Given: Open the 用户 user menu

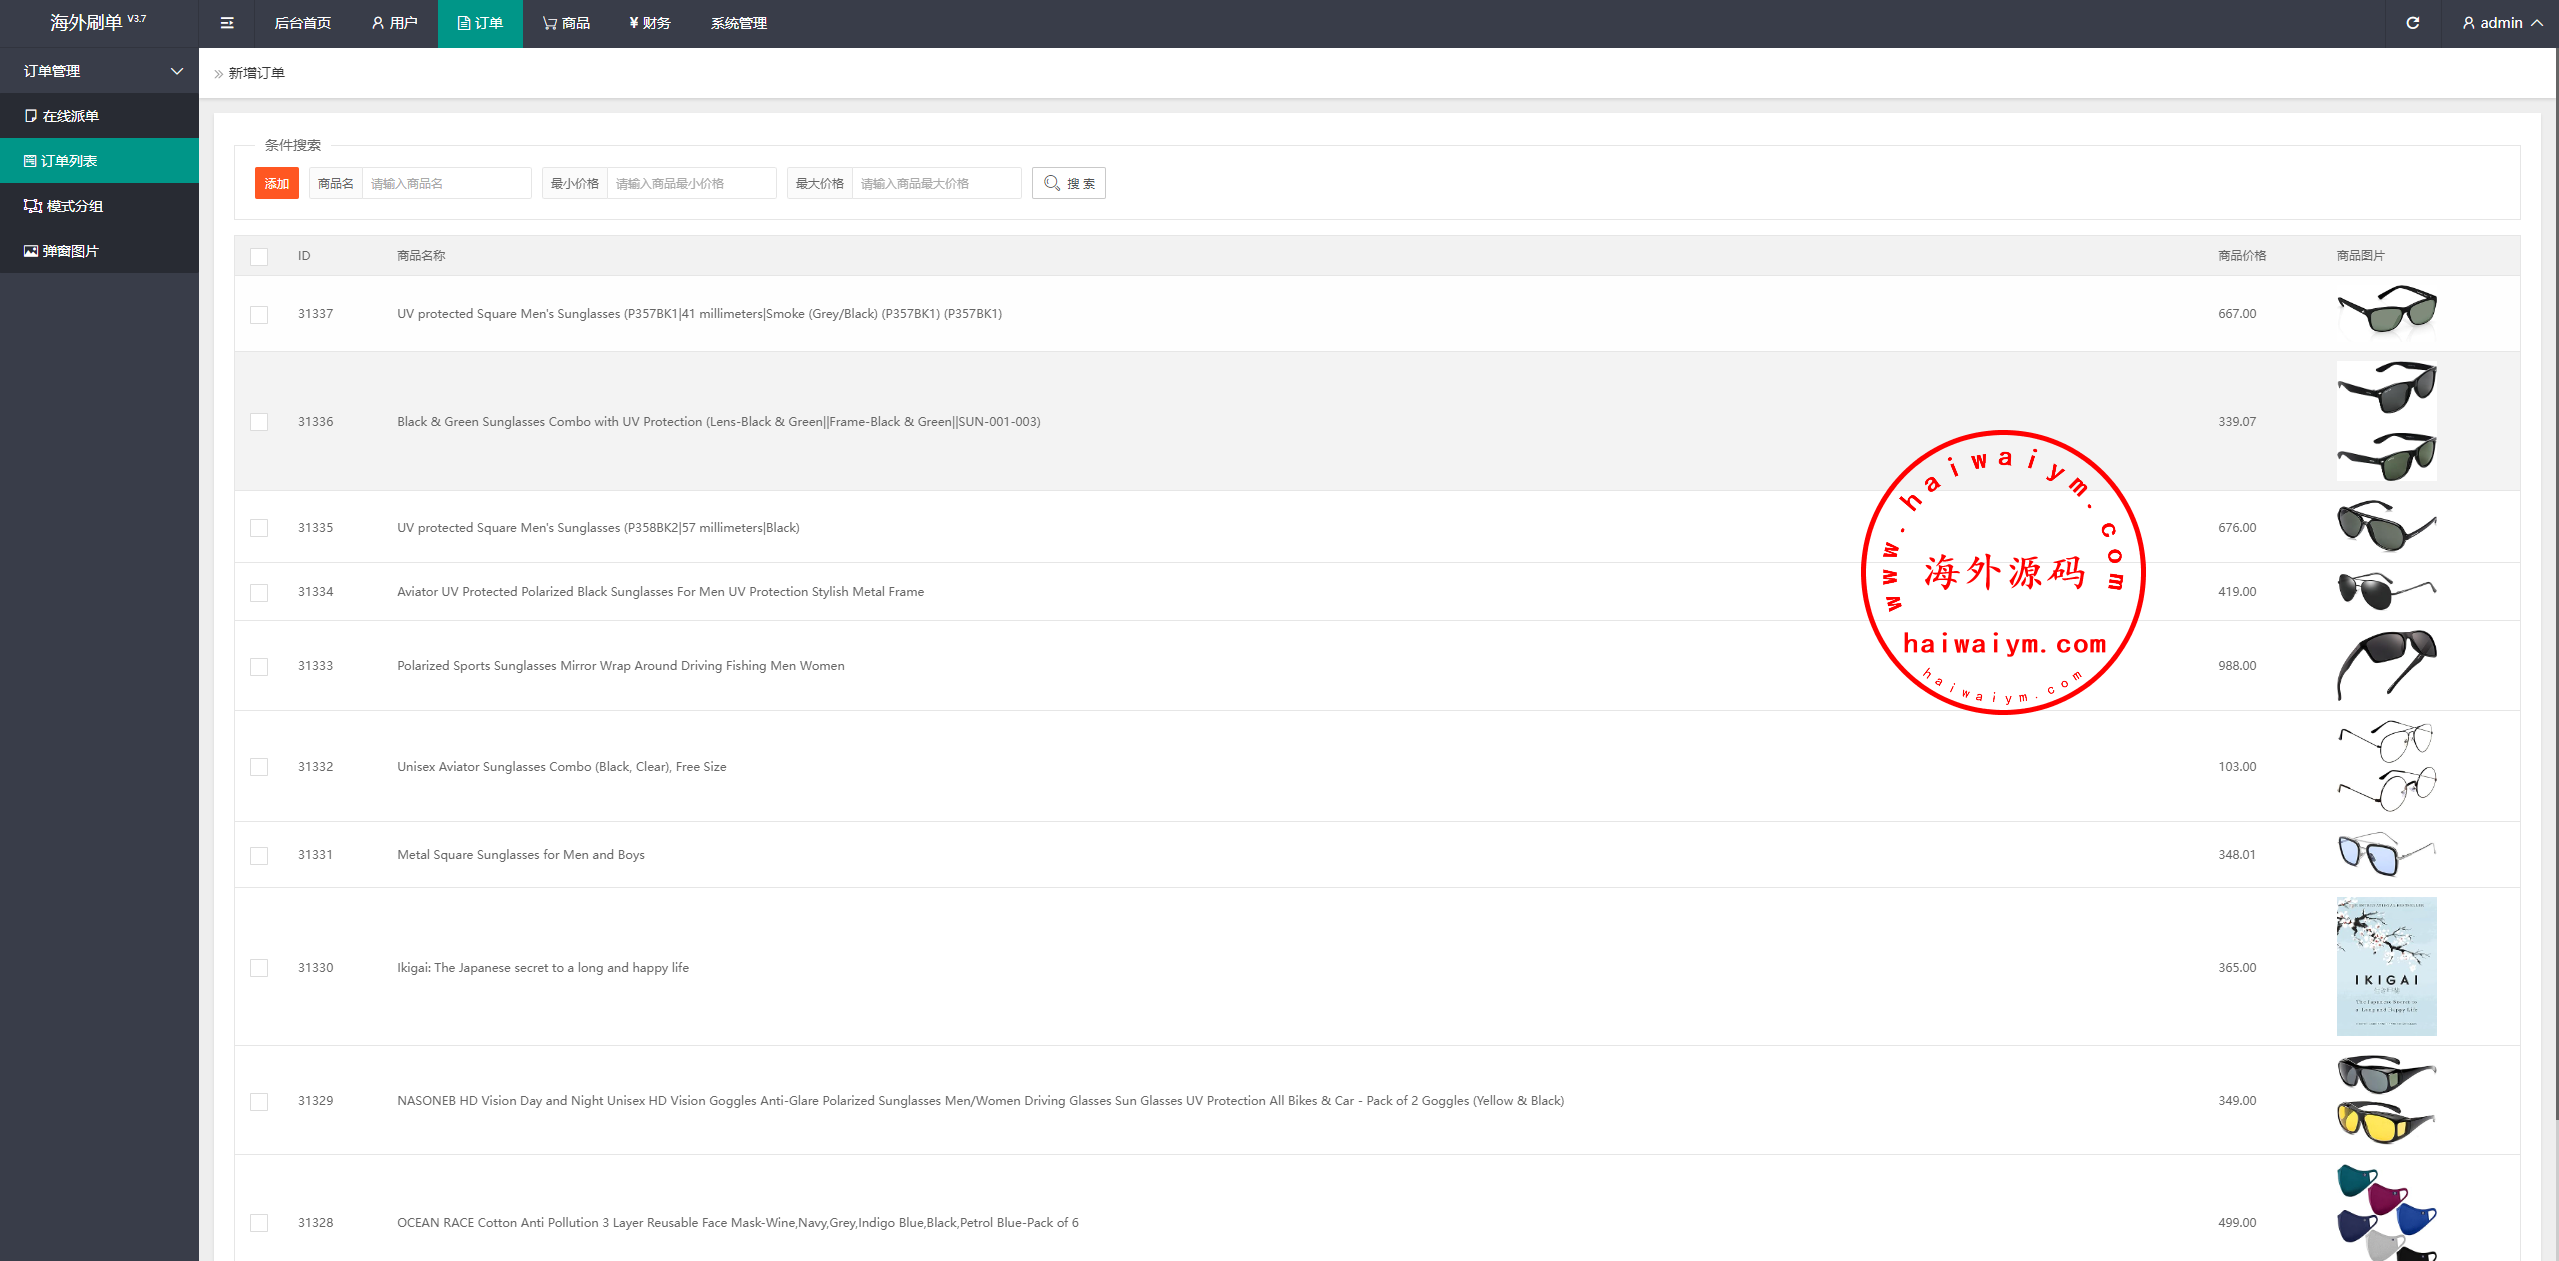Looking at the screenshot, I should click(x=394, y=23).
